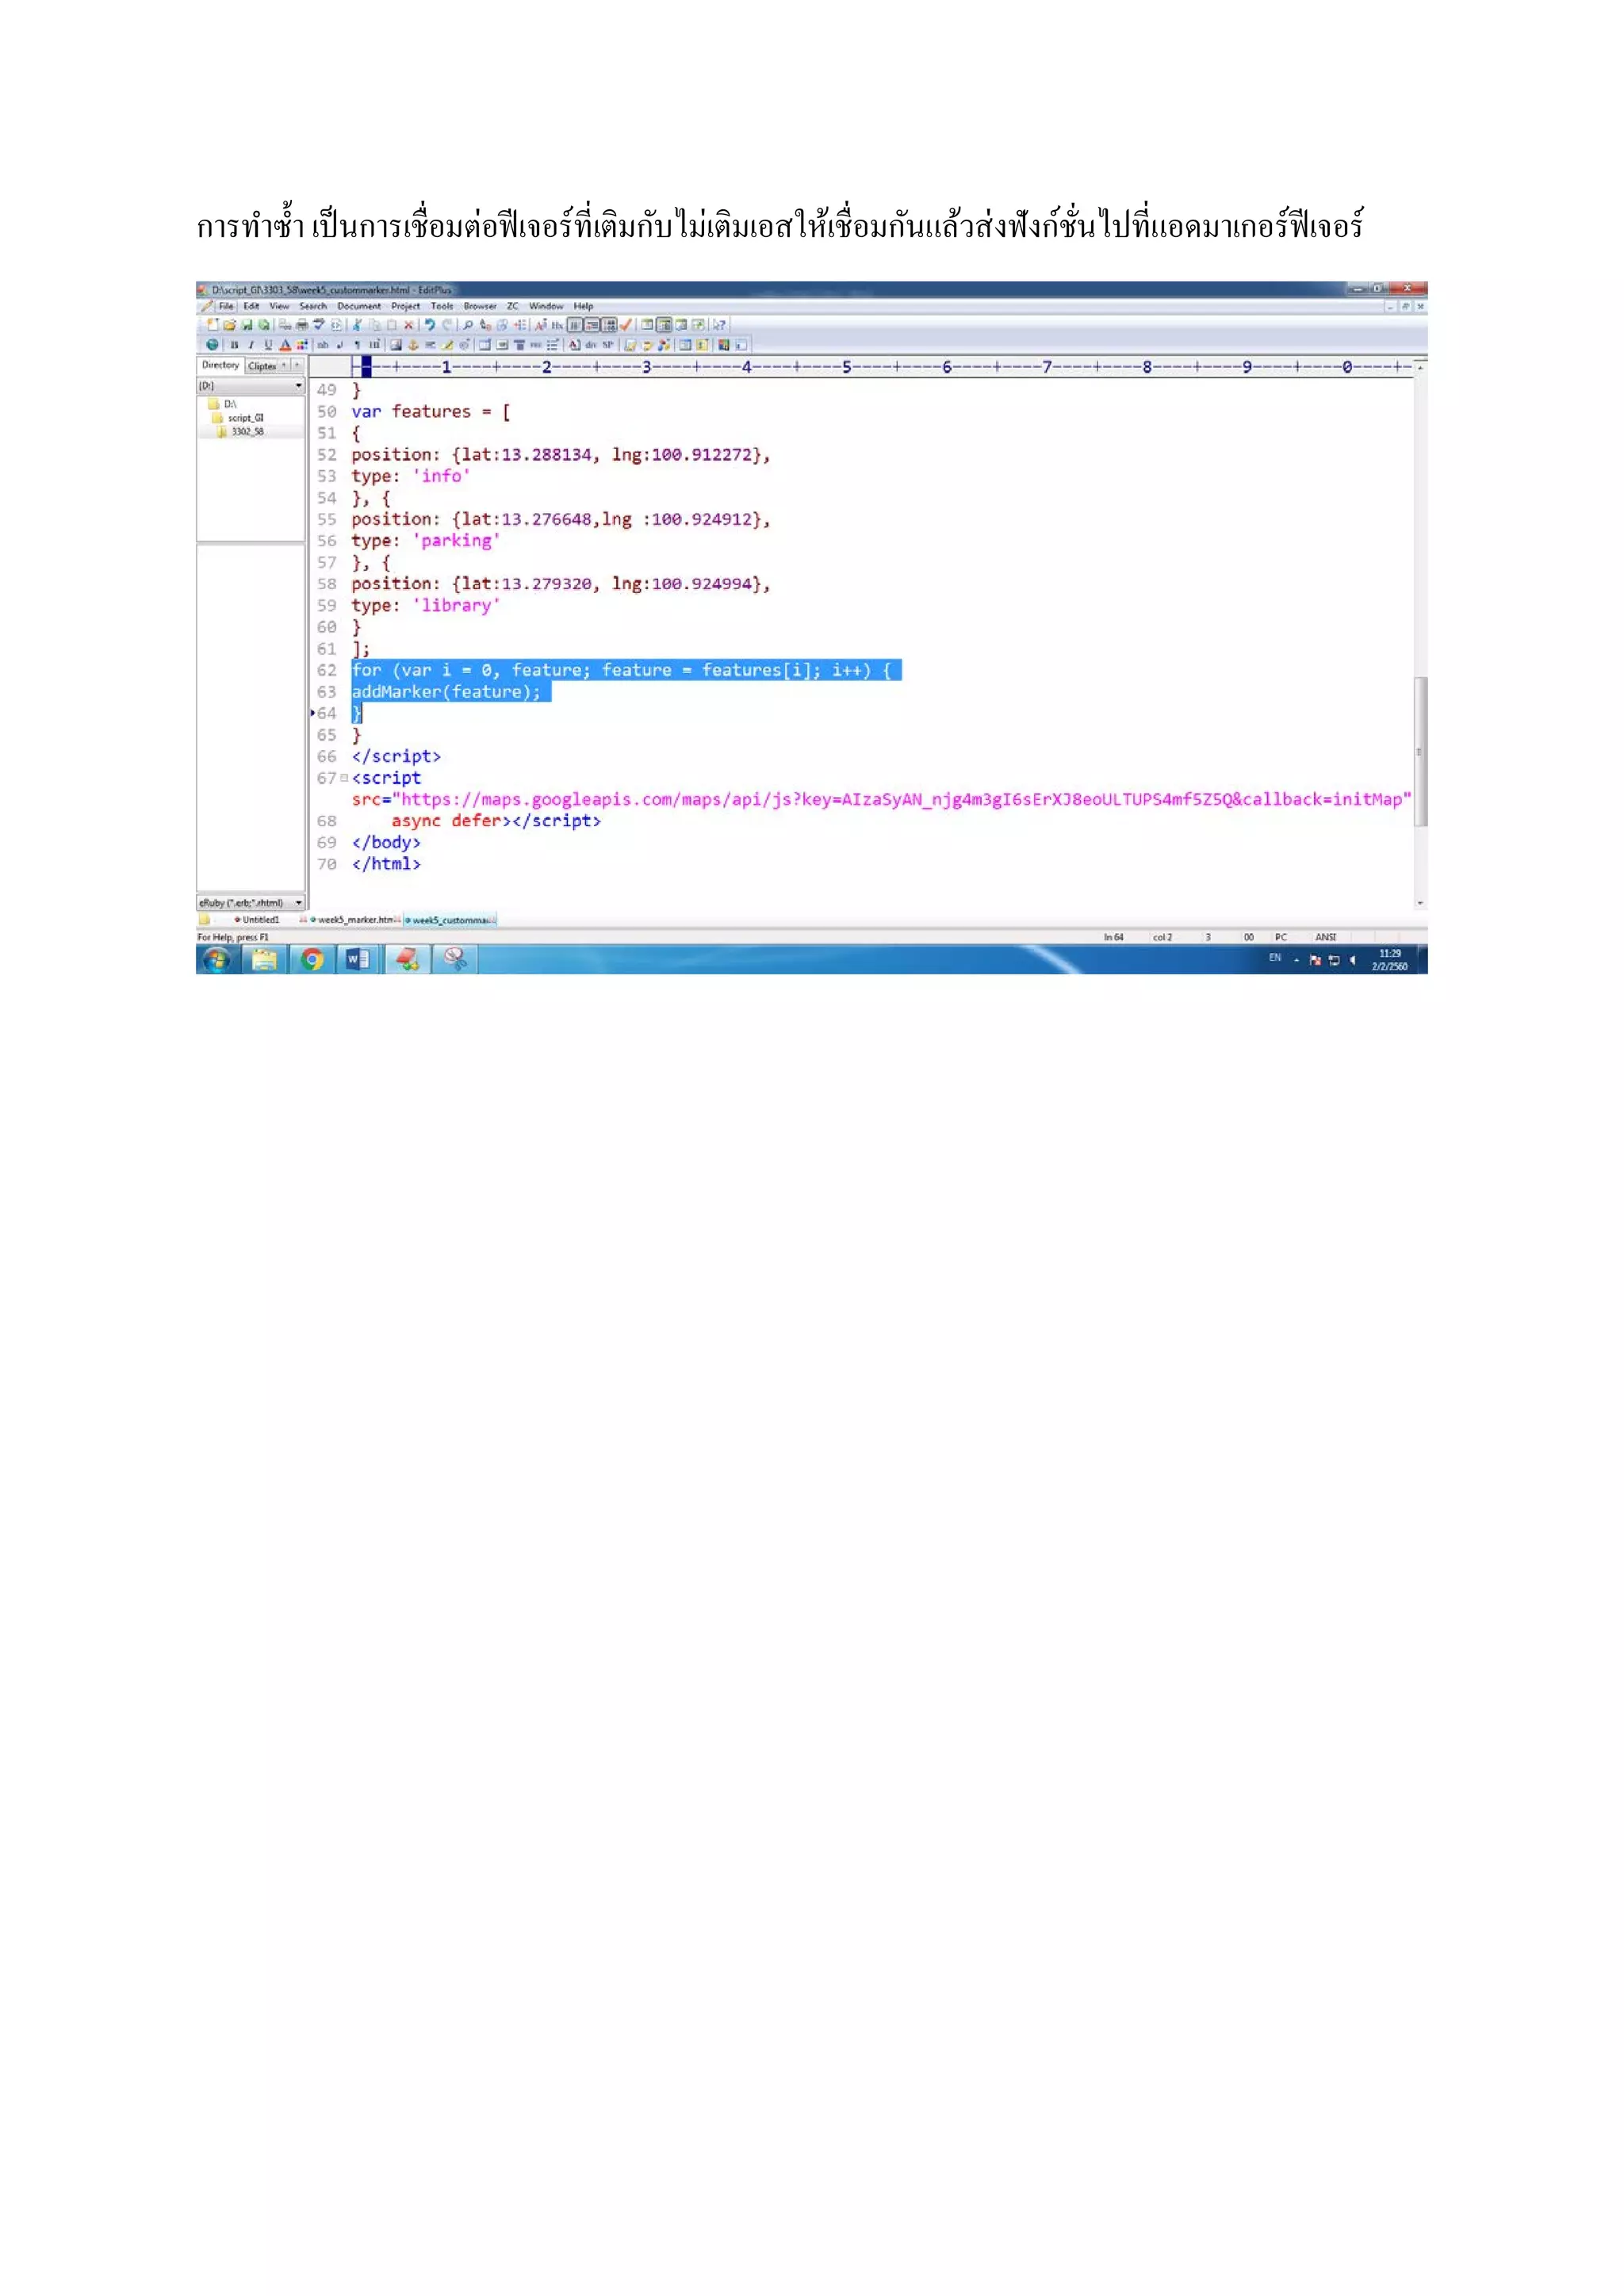The width and height of the screenshot is (1624, 2296).
Task: Click the spell check checkmark icon
Action: point(626,325)
